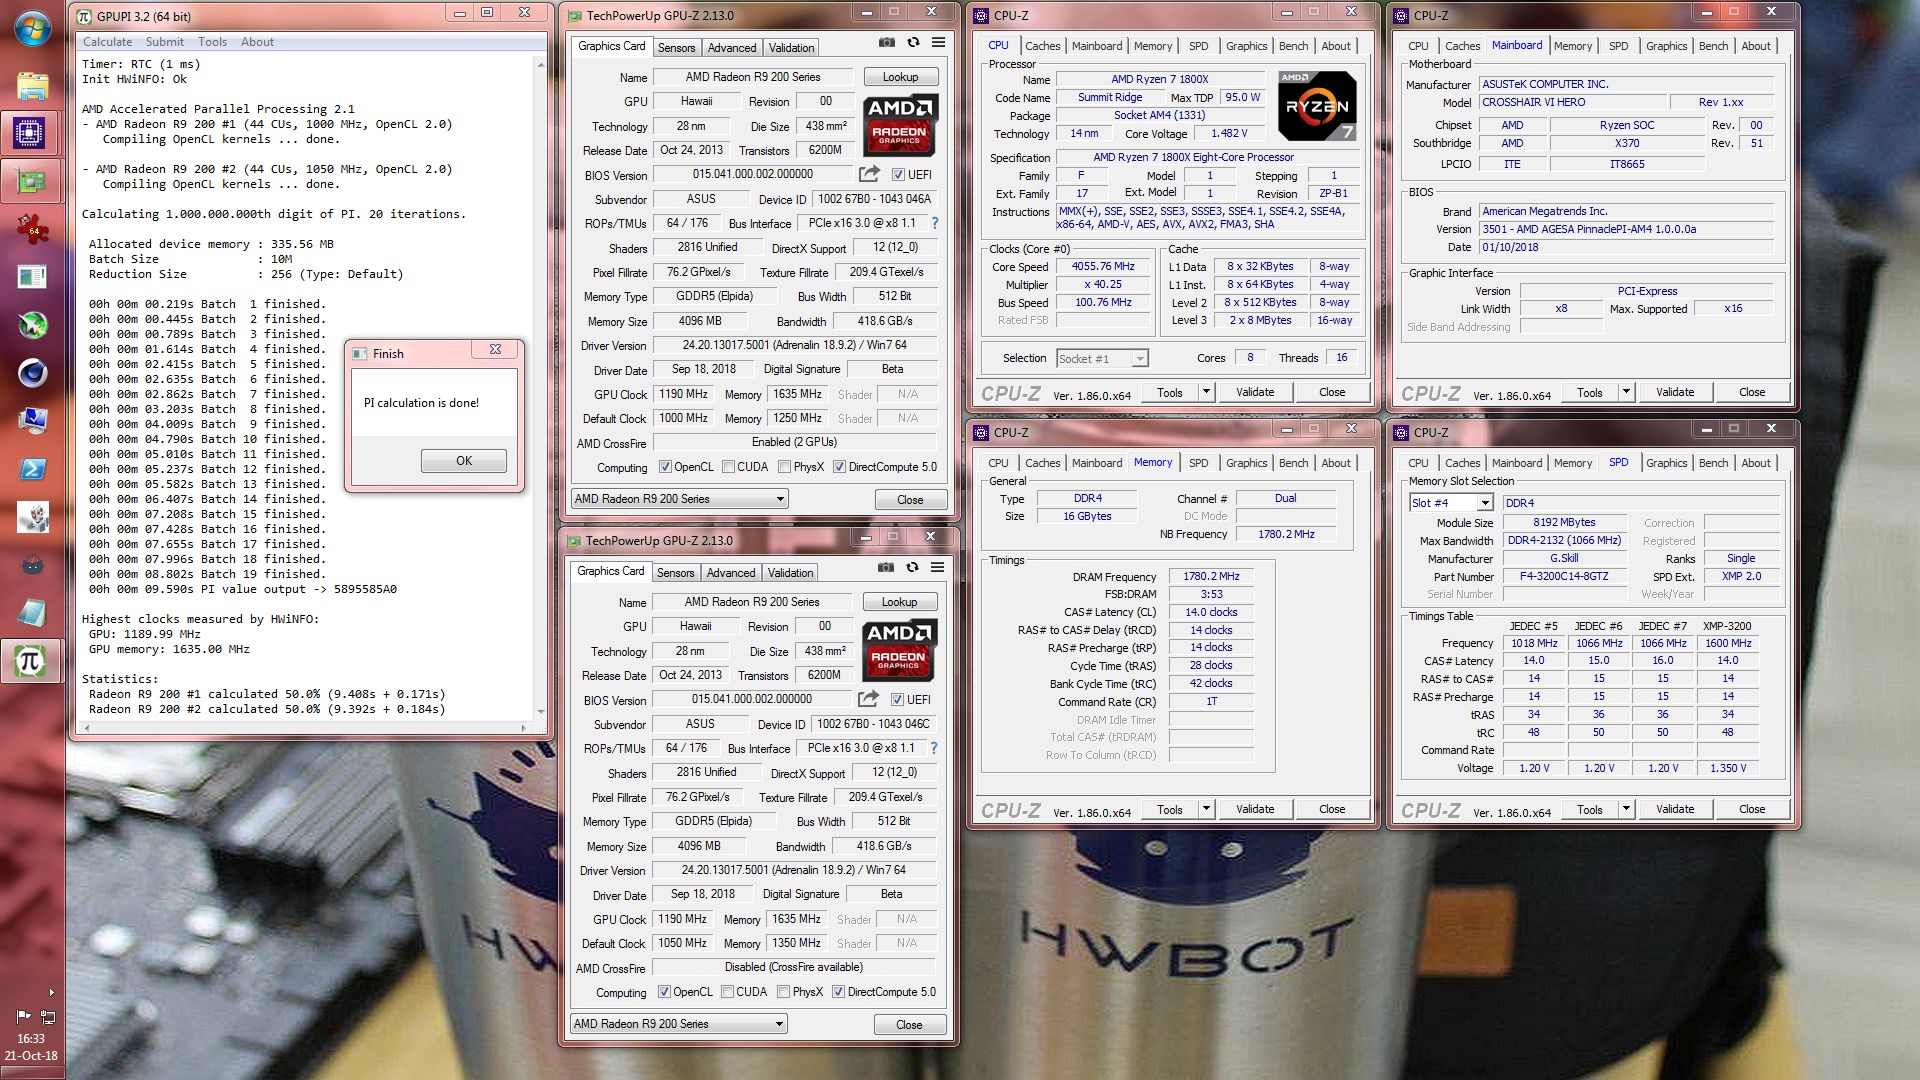Toggle DirectCompute 5.0 checkbox in top GPU-Z
Screen dimensions: 1920x1080
coord(839,467)
